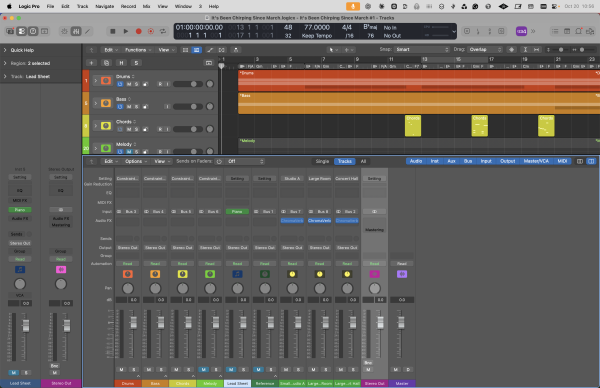The height and width of the screenshot is (388, 600).
Task: Open the Mix menu in menu bar
Action: click(146, 7)
